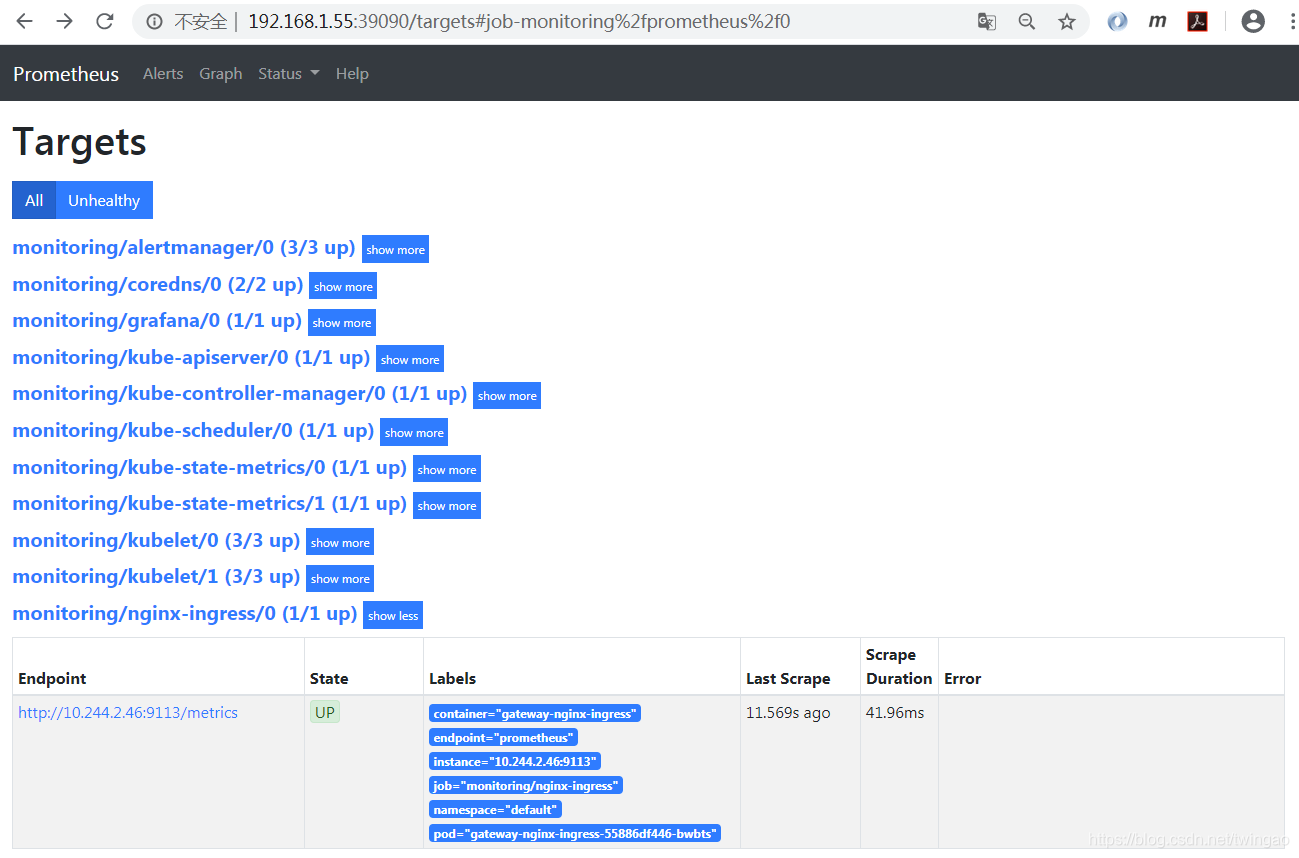1299x858 pixels.
Task: Collapse monitoring/nginx-ingress/0 with show less
Action: [393, 615]
